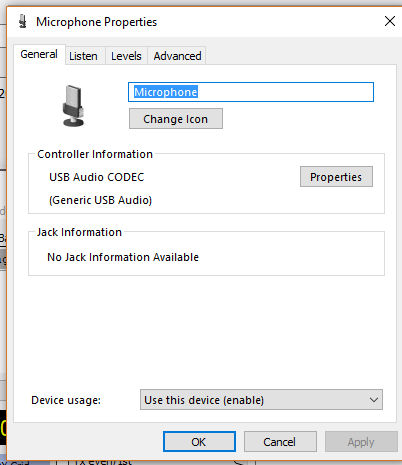This screenshot has width=402, height=465.
Task: Open the Device usage combo box
Action: point(261,399)
